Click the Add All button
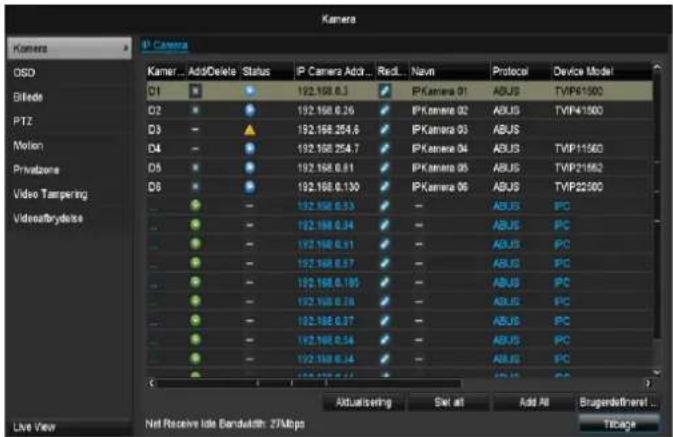Screen dimensions: 673x437 click(534, 403)
